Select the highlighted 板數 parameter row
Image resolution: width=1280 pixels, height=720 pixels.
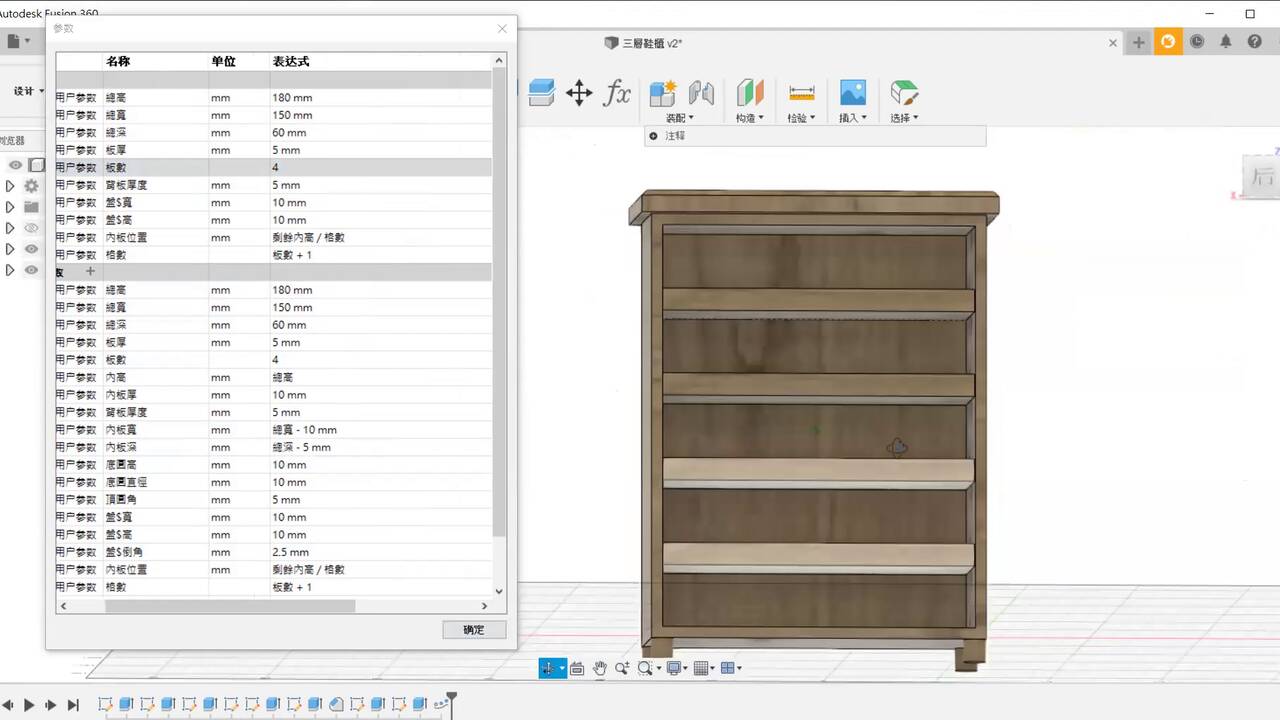coord(273,168)
